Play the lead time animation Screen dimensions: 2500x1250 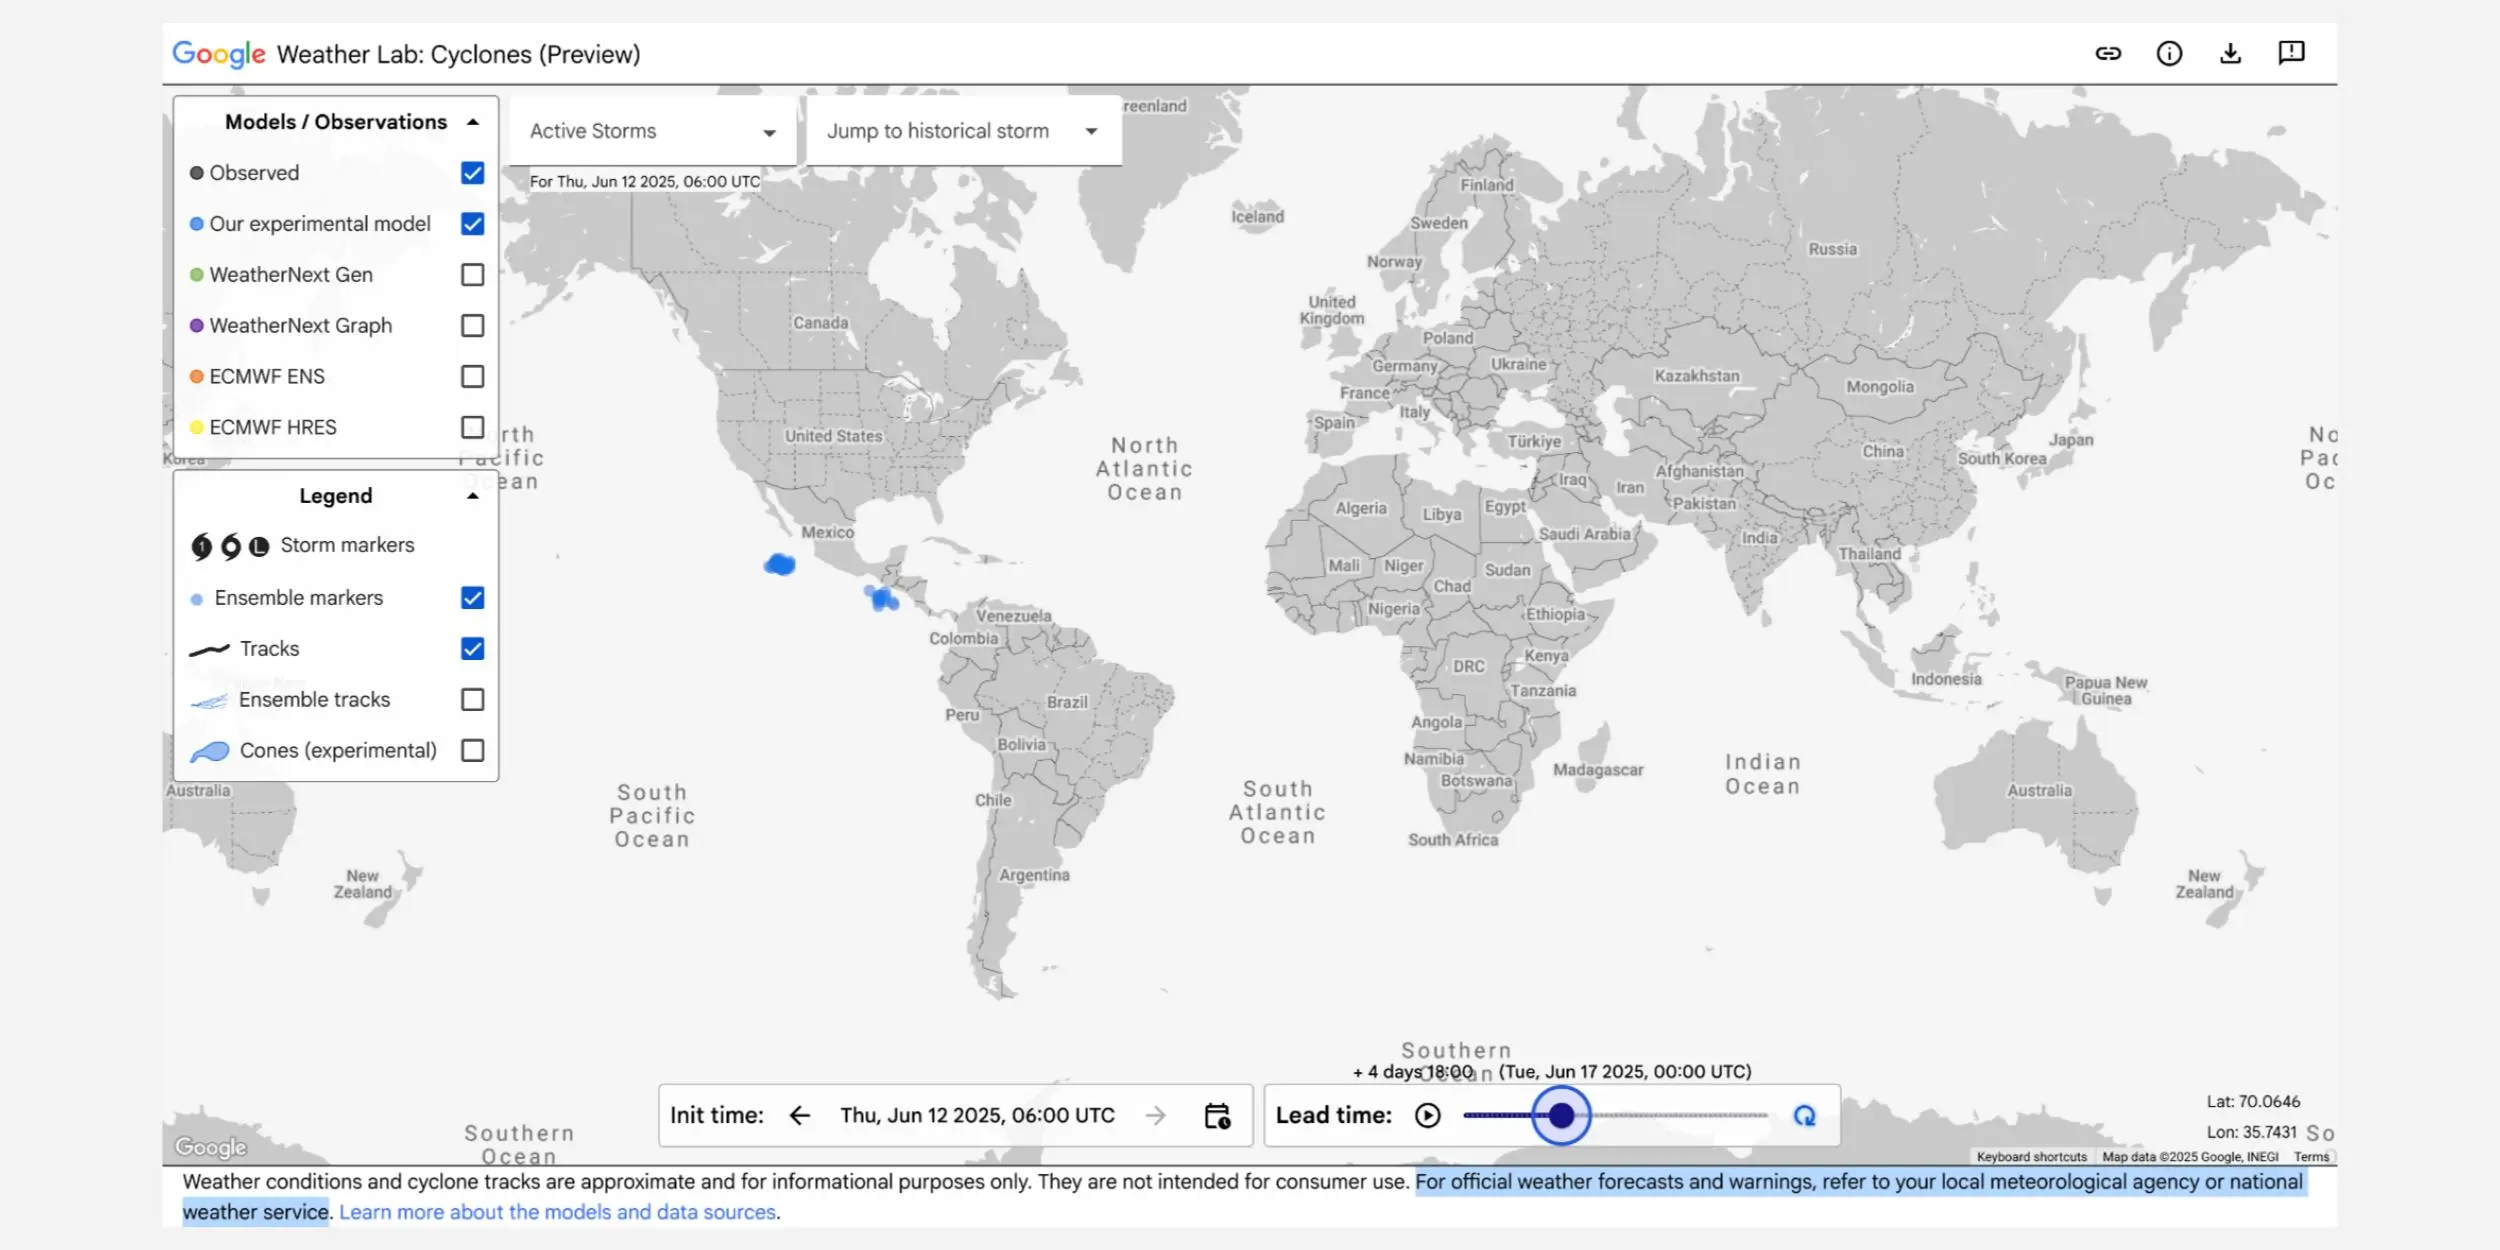pyautogui.click(x=1428, y=1114)
